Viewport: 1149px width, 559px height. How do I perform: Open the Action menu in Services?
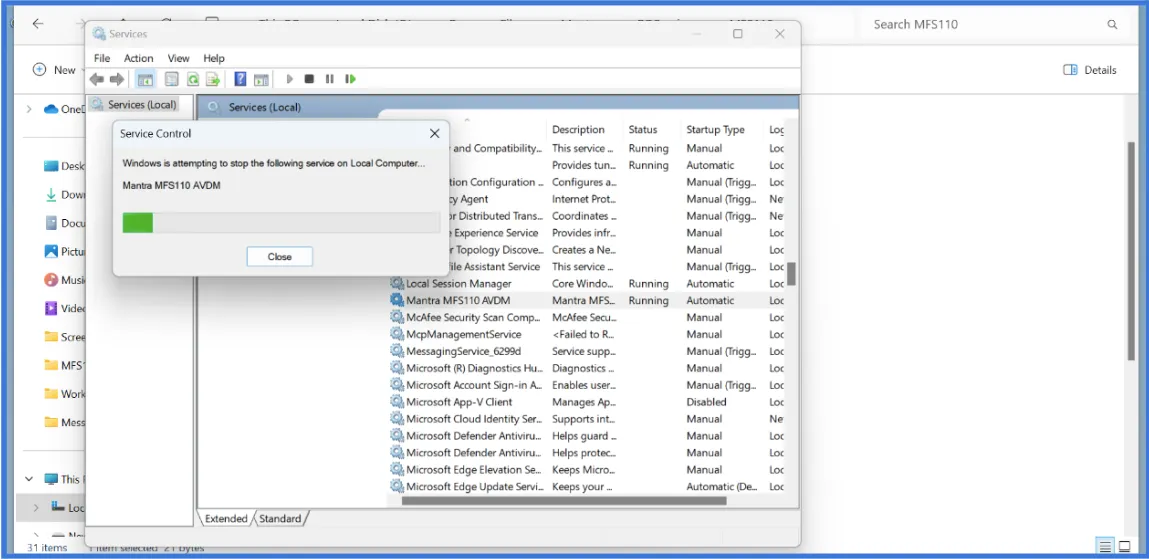(138, 58)
